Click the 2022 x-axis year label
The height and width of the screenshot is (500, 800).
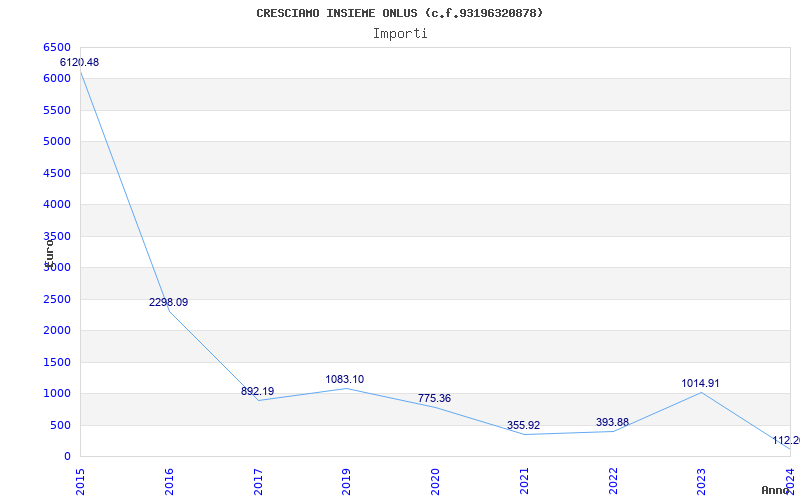point(613,482)
